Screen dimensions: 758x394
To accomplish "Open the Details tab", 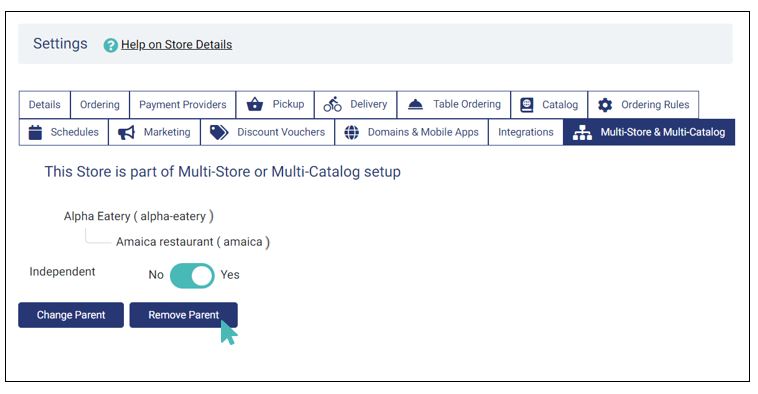I will pyautogui.click(x=44, y=104).
